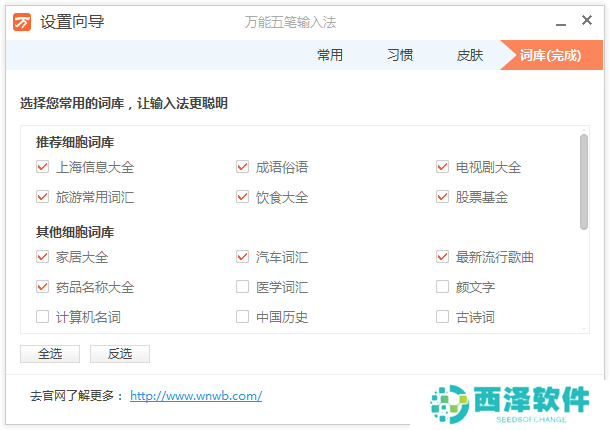Go to the 皮肤 tab
Viewport: 610px width, 430px height.
470,55
